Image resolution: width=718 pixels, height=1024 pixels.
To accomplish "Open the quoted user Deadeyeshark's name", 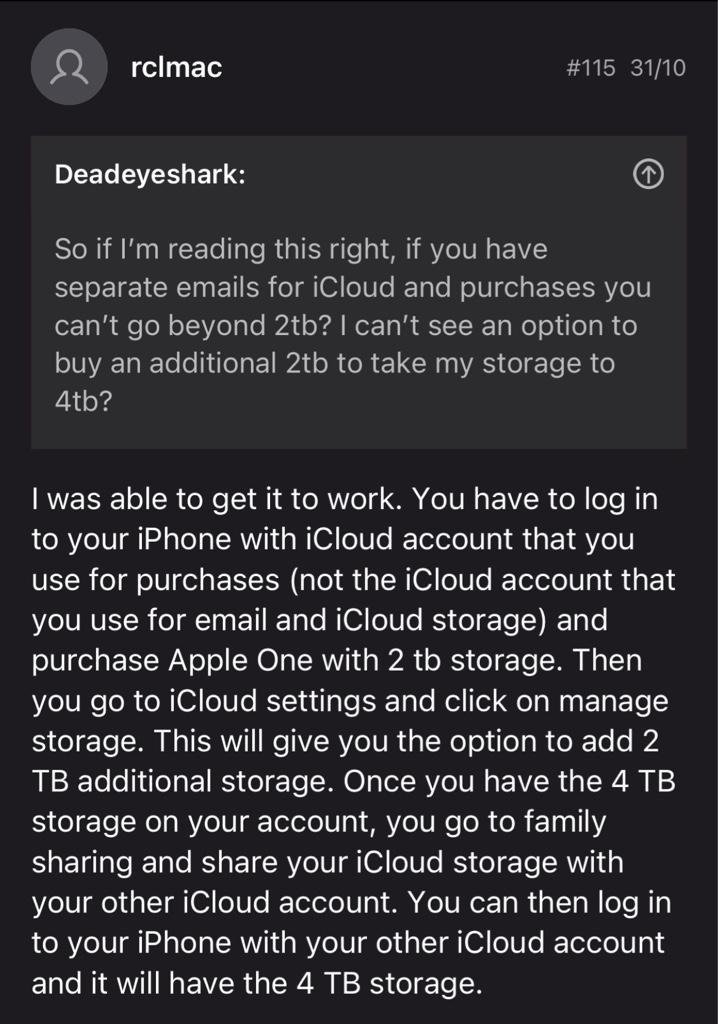I will [150, 175].
